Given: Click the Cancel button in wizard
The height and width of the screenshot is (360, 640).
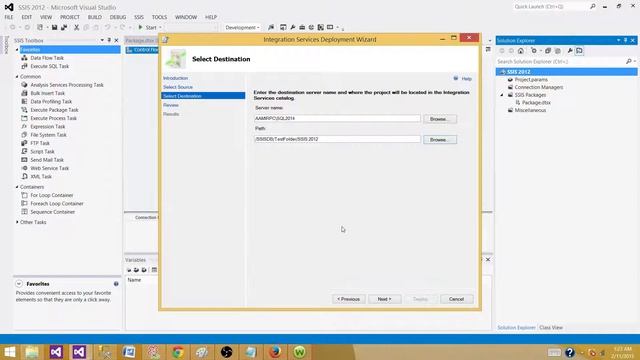Looking at the screenshot, I should (457, 299).
